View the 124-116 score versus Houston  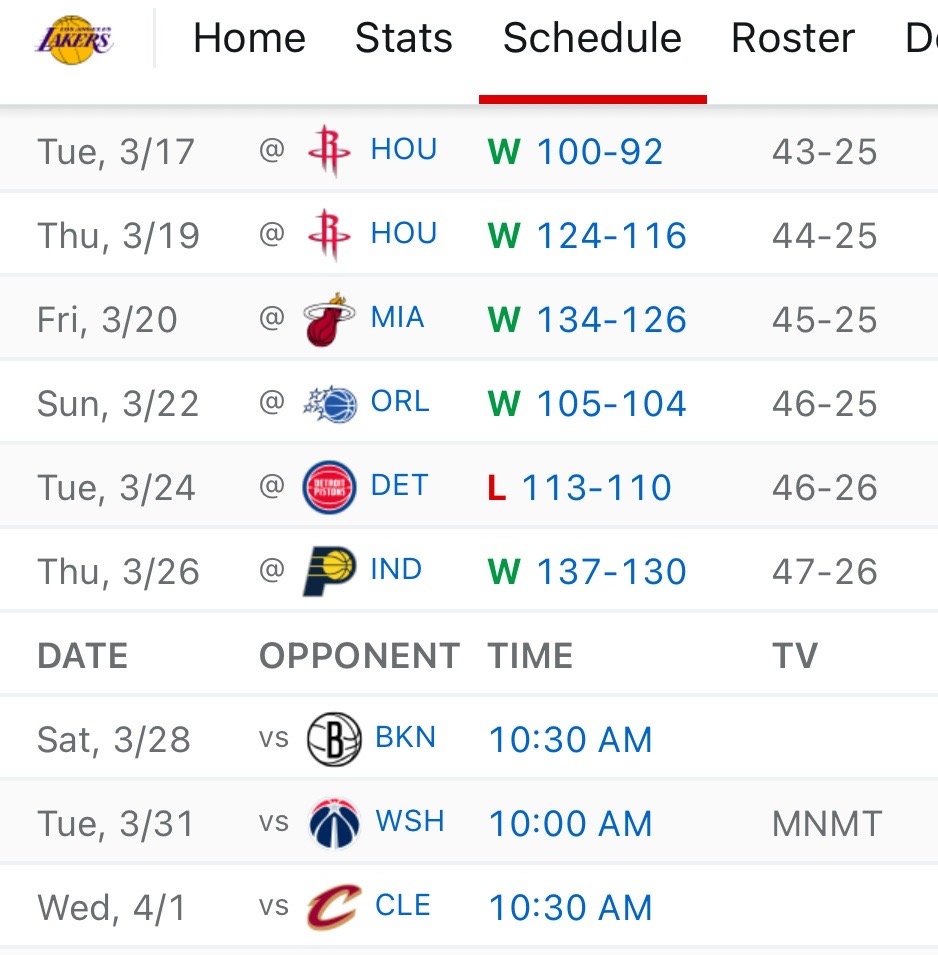point(611,236)
